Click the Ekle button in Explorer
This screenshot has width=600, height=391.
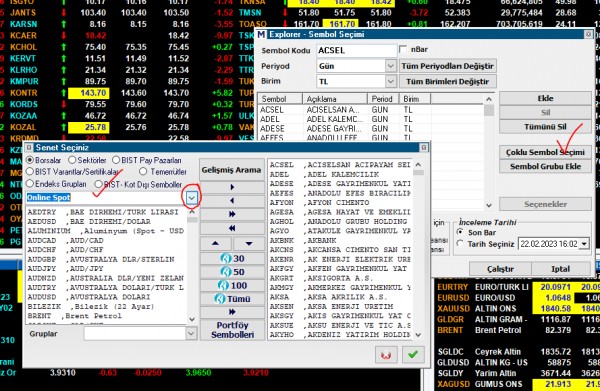point(545,98)
